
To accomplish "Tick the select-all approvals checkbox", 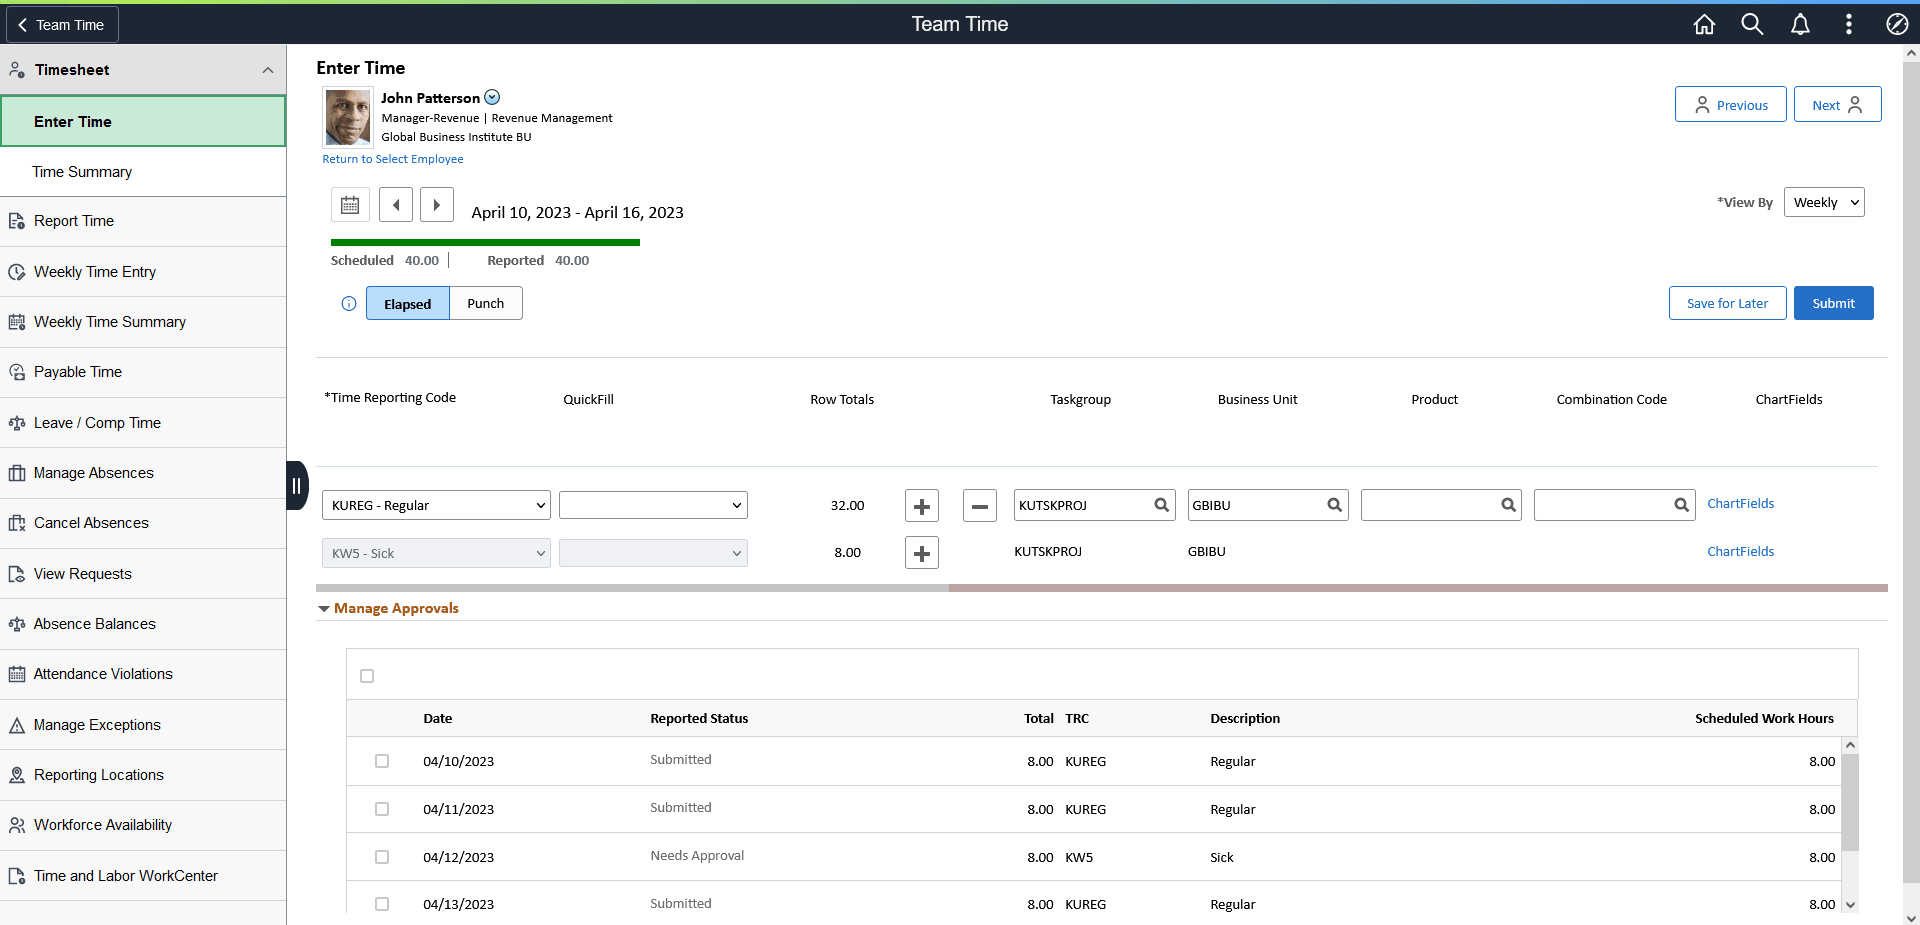I will click(367, 676).
